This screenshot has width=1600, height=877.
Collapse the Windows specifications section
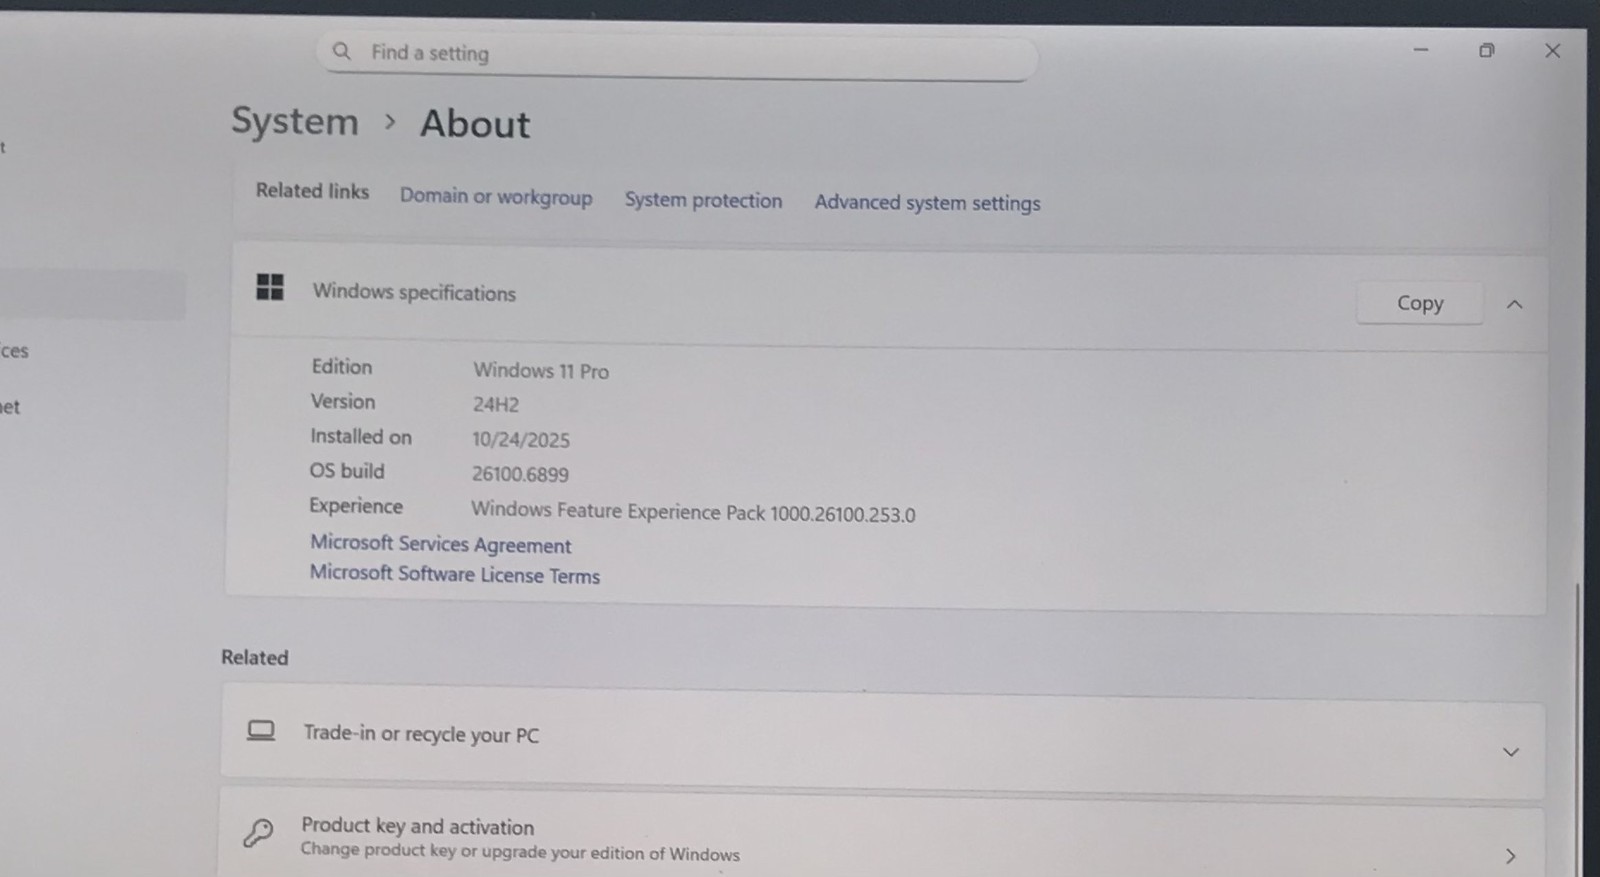click(x=1514, y=304)
